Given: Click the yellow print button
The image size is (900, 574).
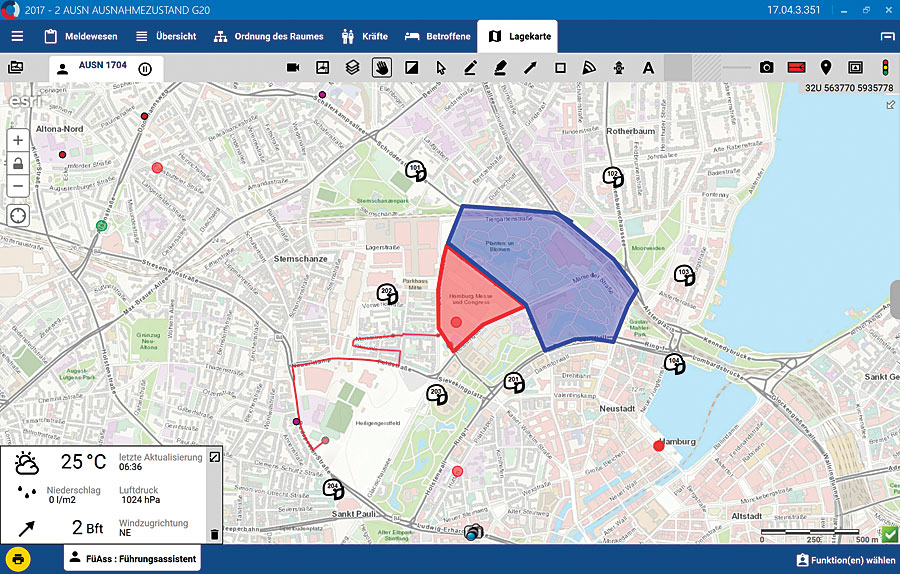Looking at the screenshot, I should 17,559.
